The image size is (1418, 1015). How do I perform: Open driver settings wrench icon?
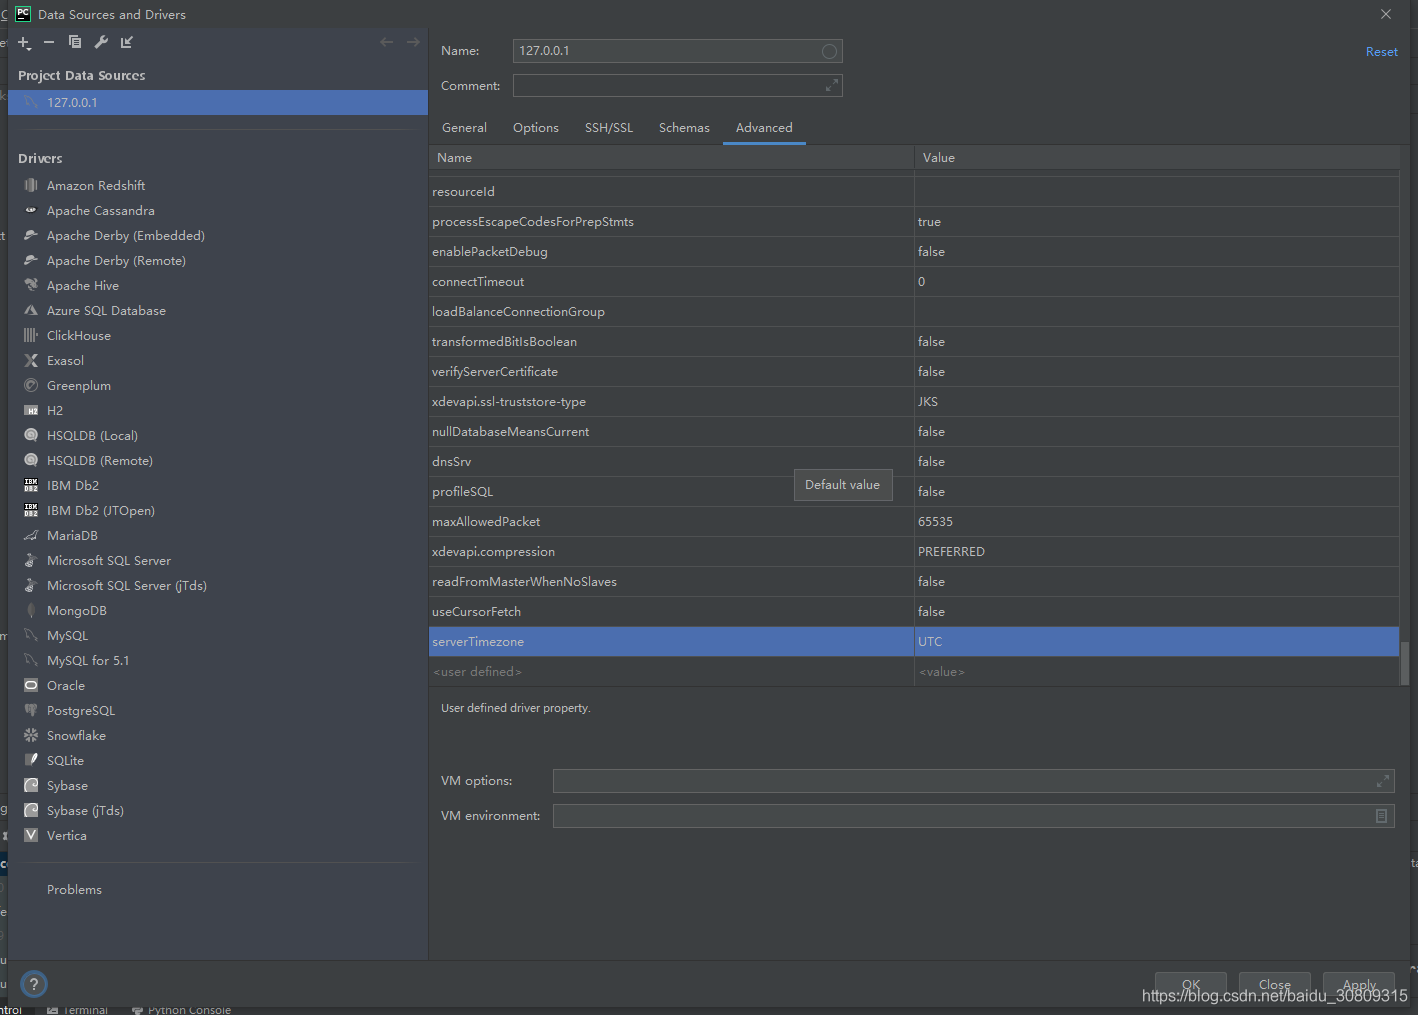coord(101,42)
